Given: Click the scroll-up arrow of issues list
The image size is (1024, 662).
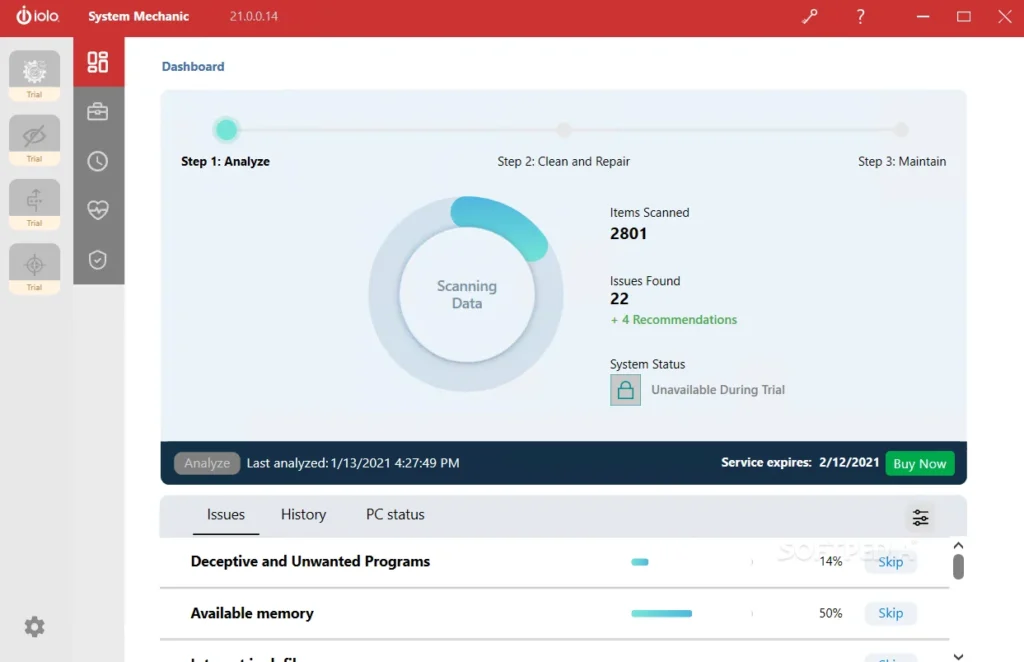Looking at the screenshot, I should [958, 546].
